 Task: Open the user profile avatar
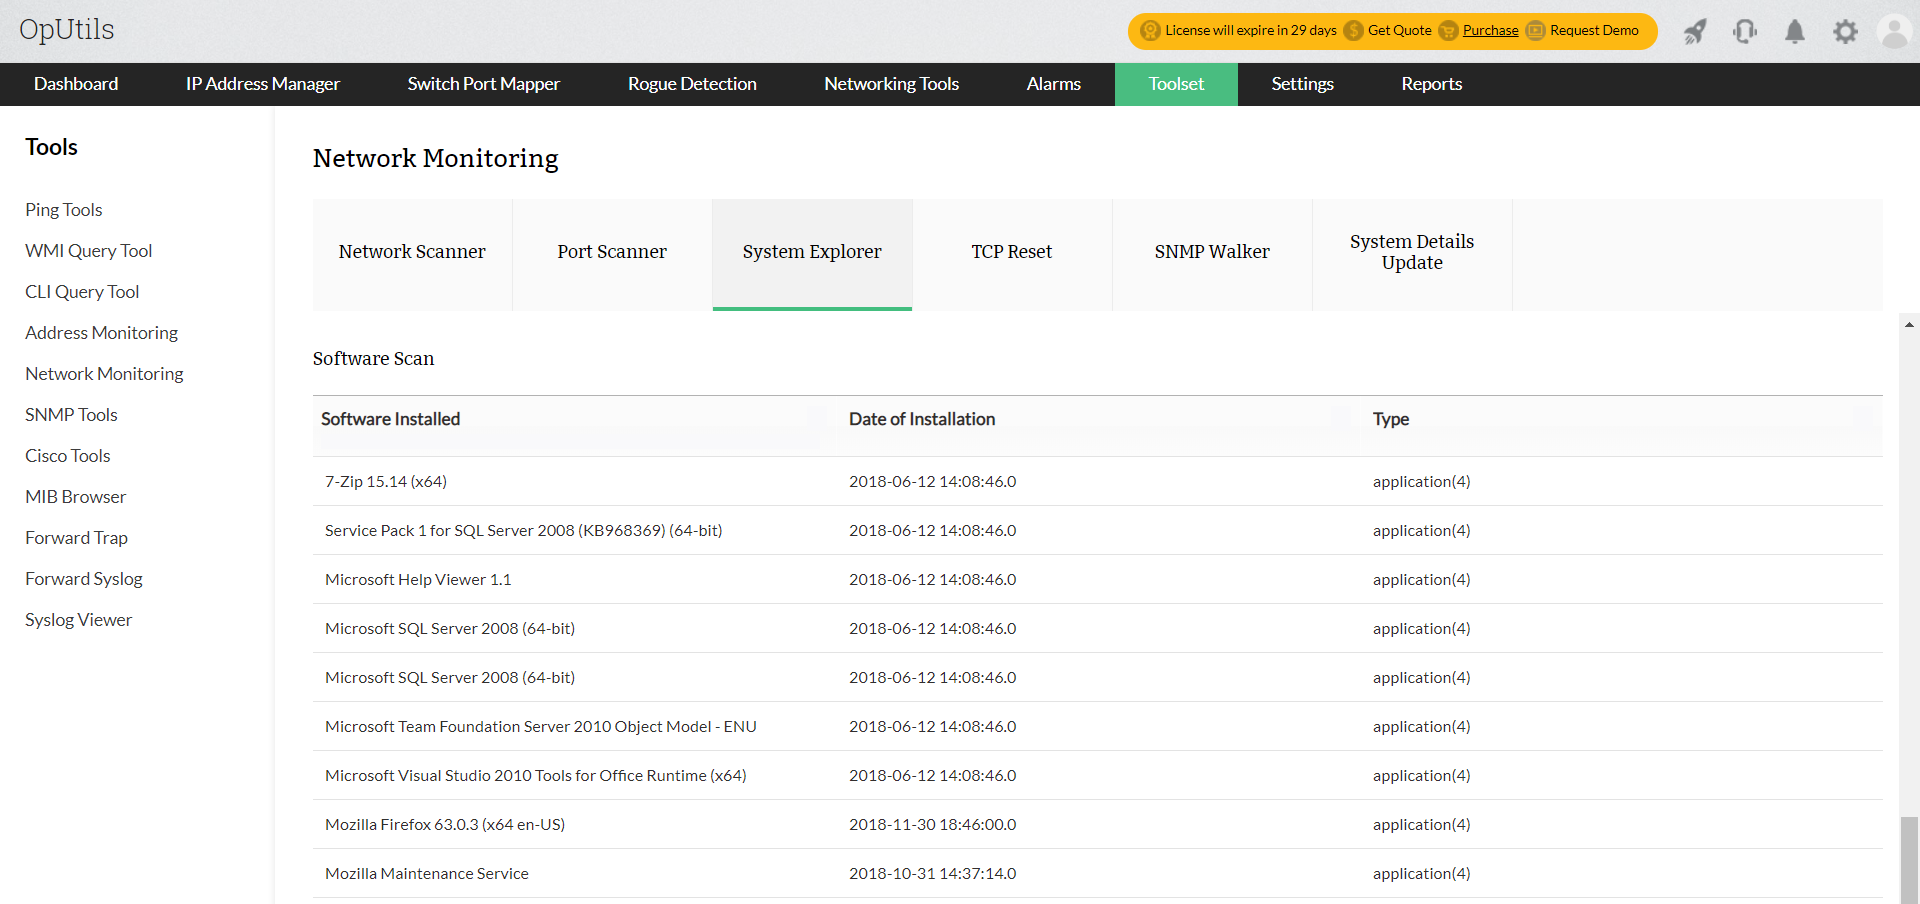tap(1894, 31)
